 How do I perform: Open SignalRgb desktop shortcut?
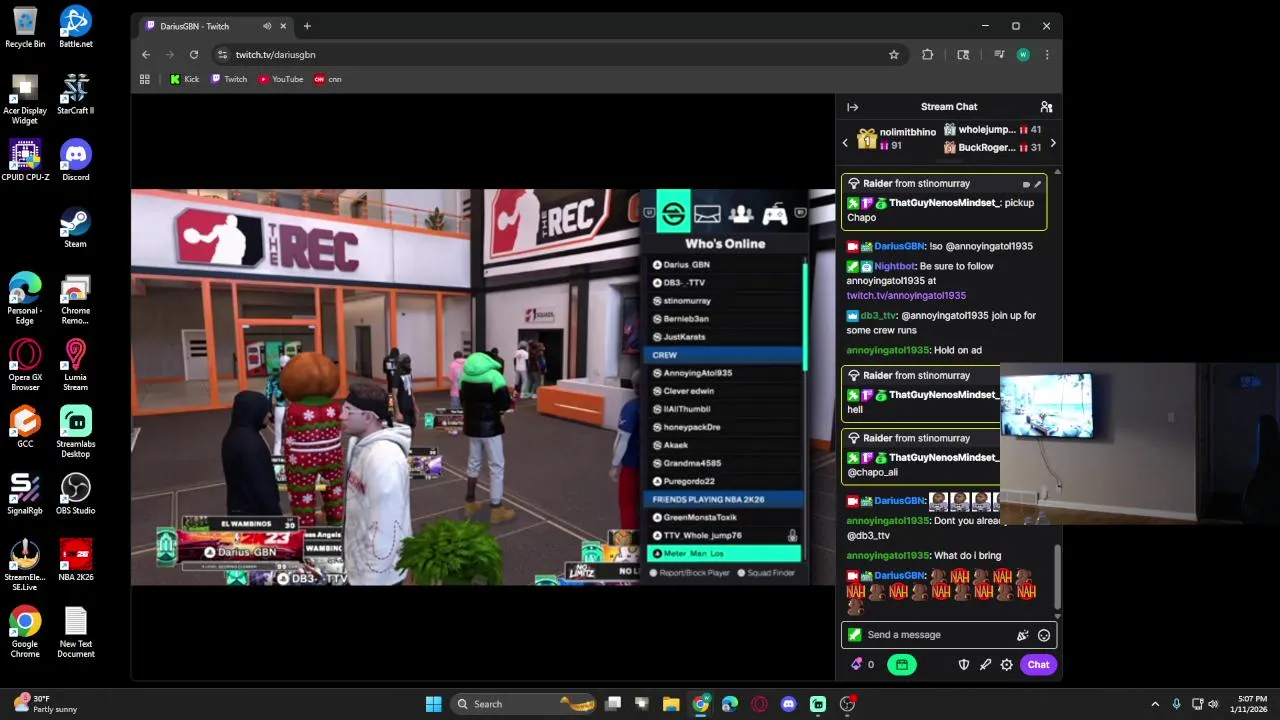click(25, 494)
